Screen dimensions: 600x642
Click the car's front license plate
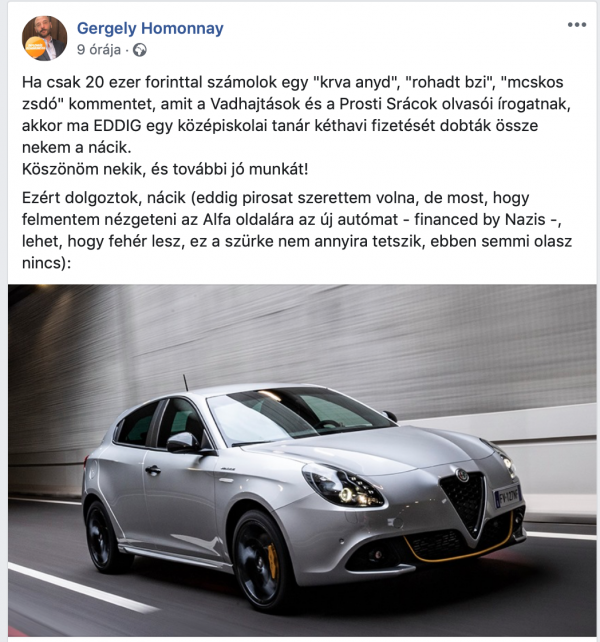[507, 495]
